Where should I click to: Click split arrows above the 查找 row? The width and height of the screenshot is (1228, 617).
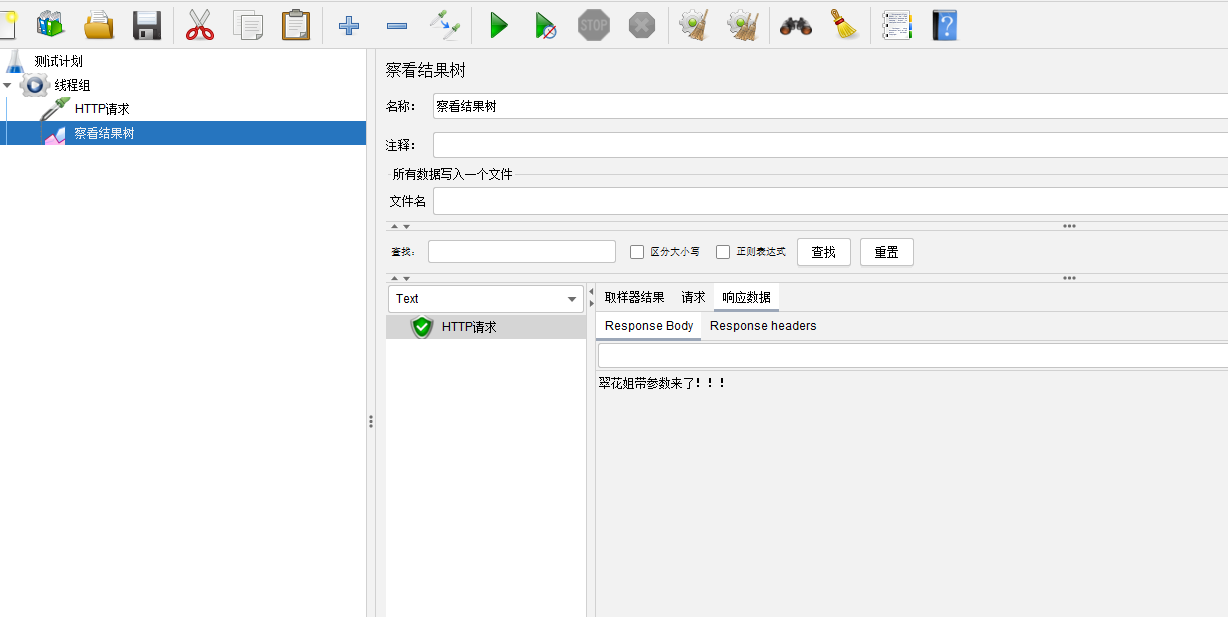coord(400,226)
